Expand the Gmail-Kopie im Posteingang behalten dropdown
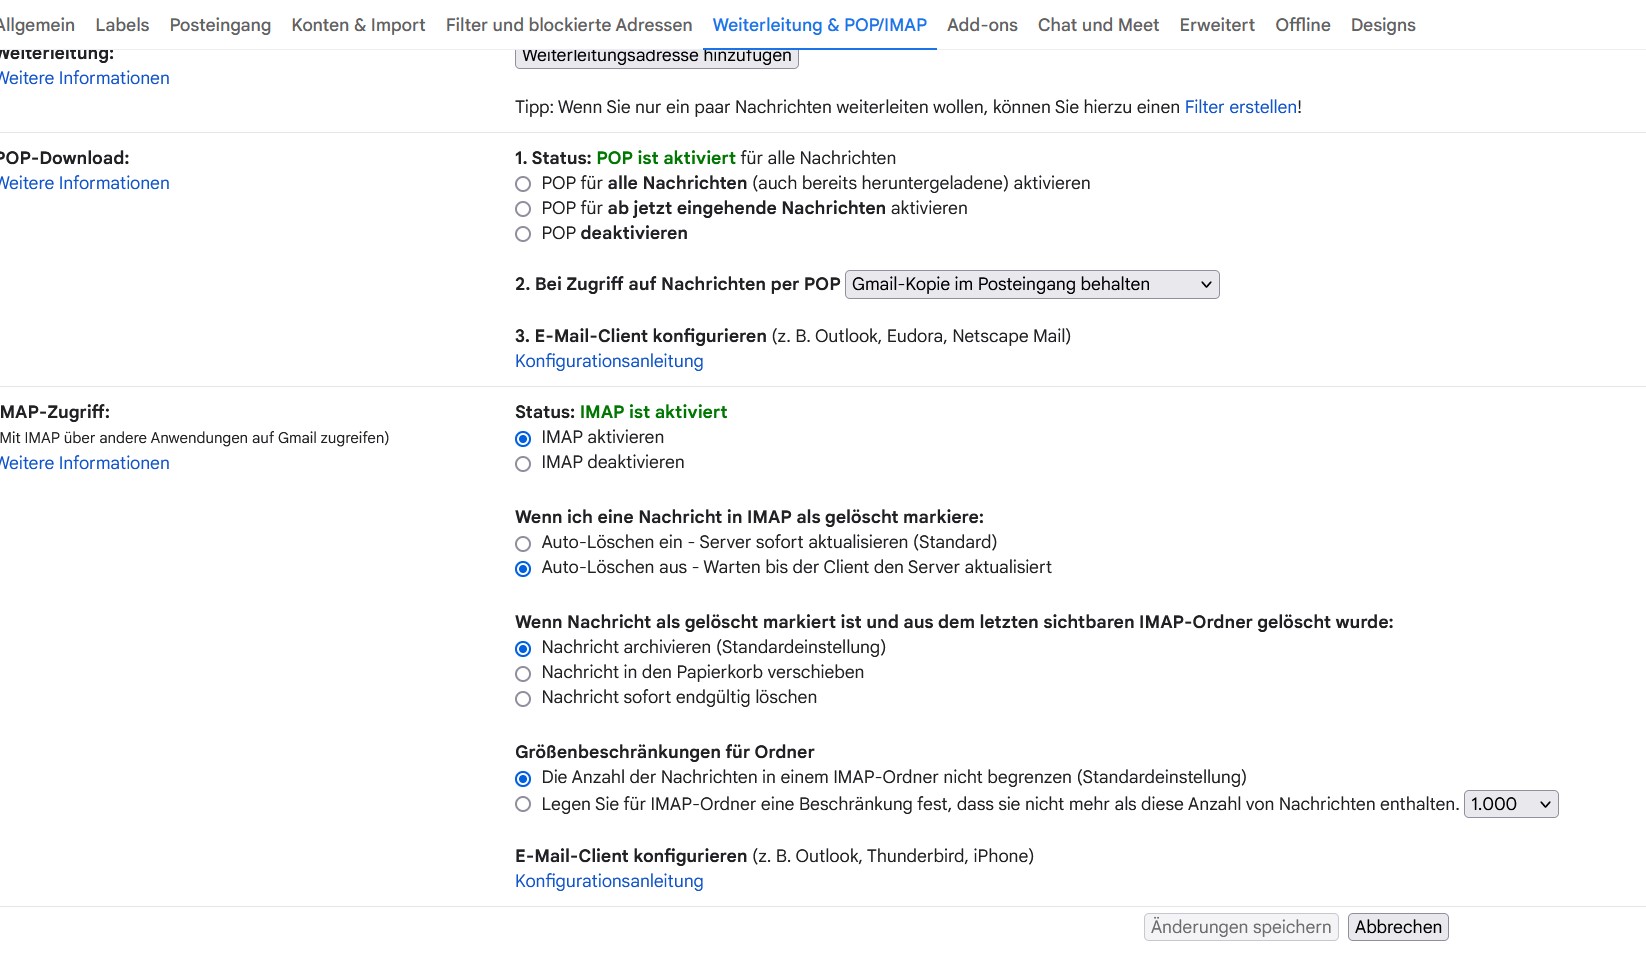The image size is (1646, 968). point(1032,284)
